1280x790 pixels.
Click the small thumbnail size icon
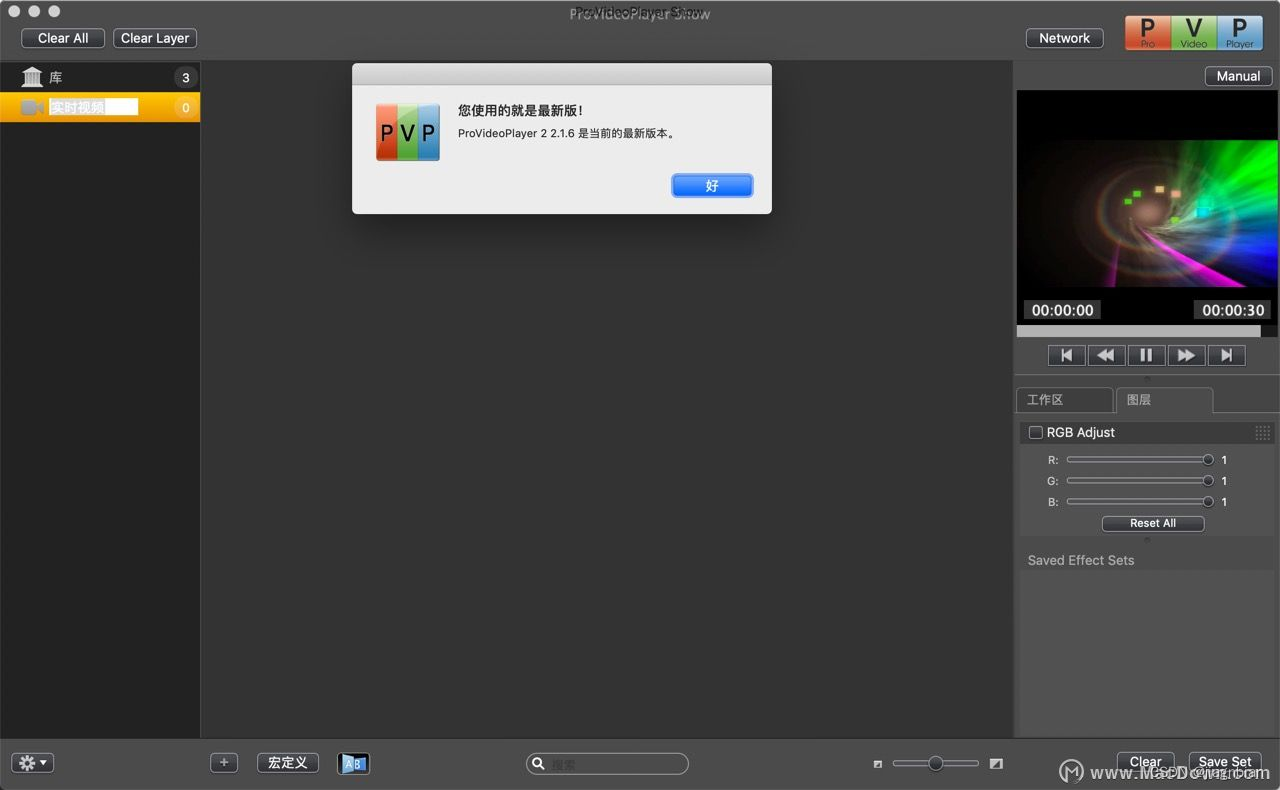coord(878,764)
